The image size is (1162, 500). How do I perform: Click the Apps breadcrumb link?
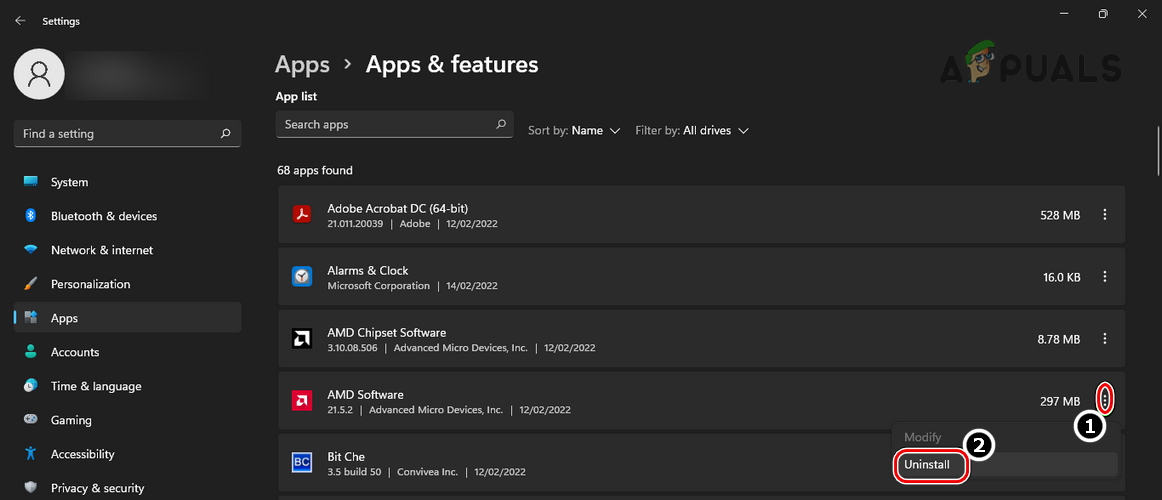click(x=302, y=65)
